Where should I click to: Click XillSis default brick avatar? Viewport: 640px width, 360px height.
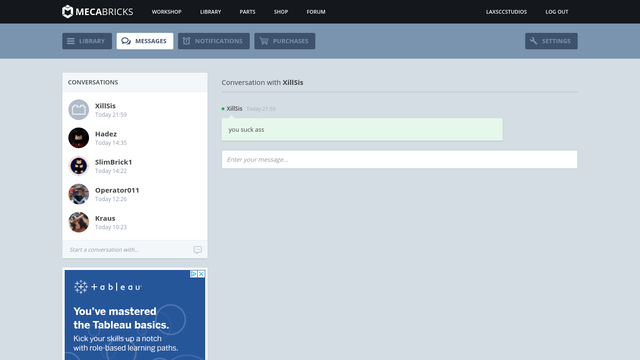[x=78, y=110]
